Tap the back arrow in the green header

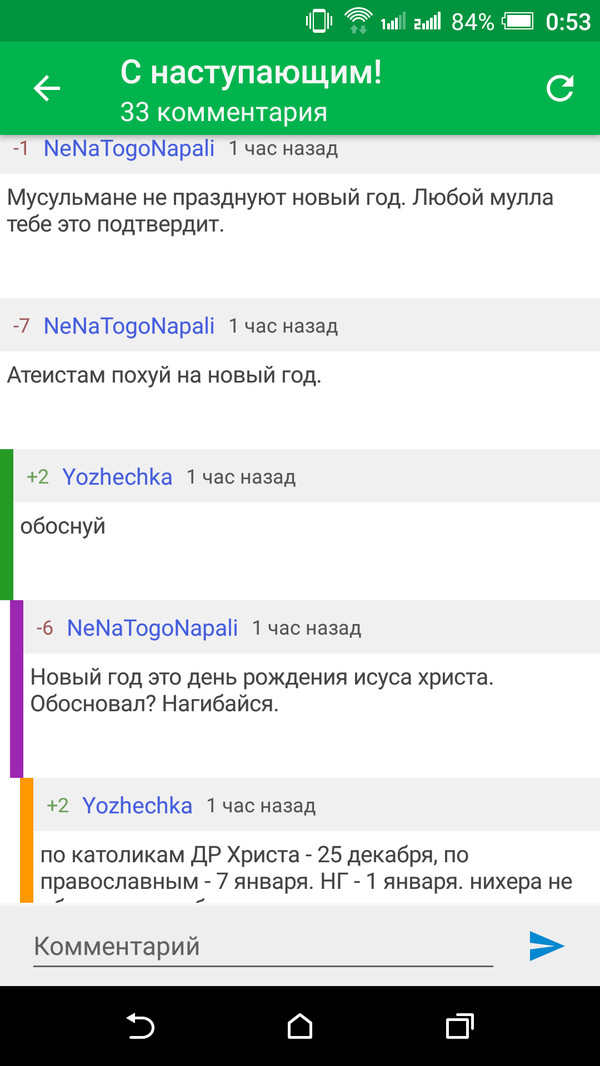46,88
